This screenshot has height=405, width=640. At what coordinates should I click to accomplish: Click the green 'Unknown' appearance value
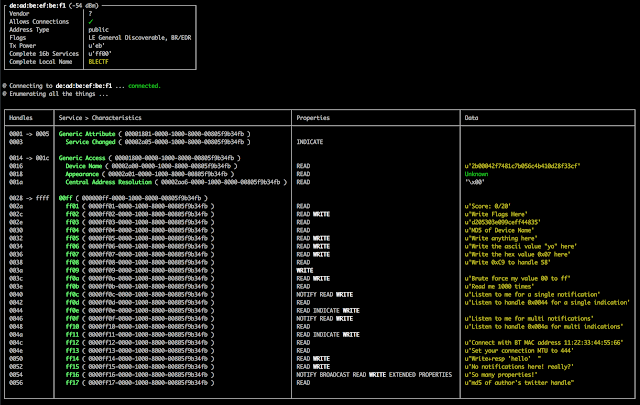[476, 174]
